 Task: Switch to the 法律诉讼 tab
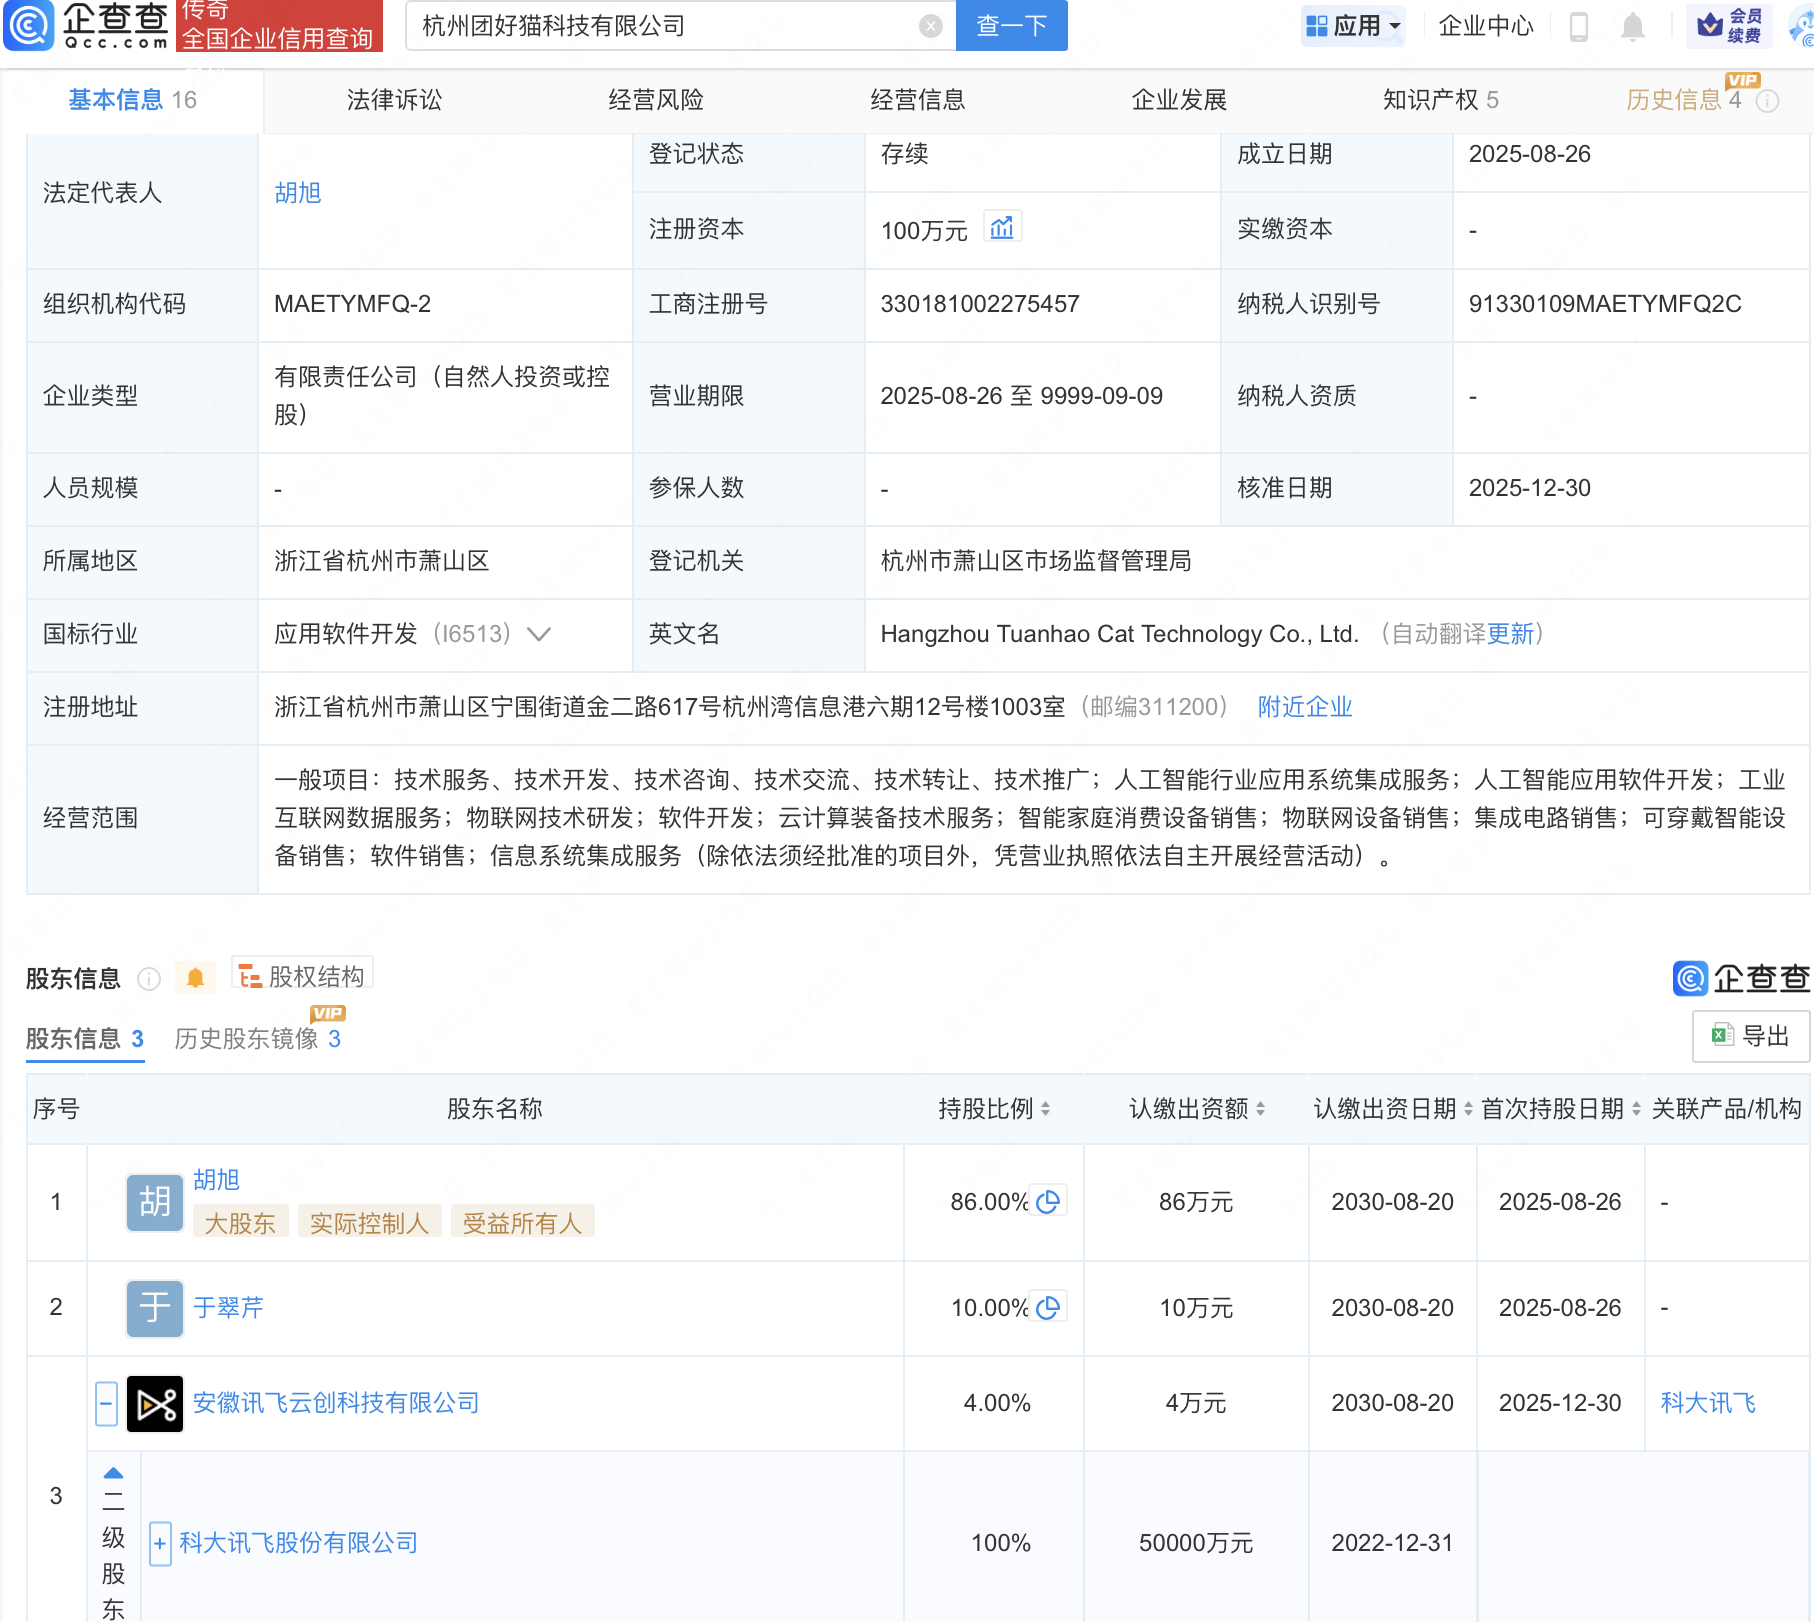click(394, 100)
